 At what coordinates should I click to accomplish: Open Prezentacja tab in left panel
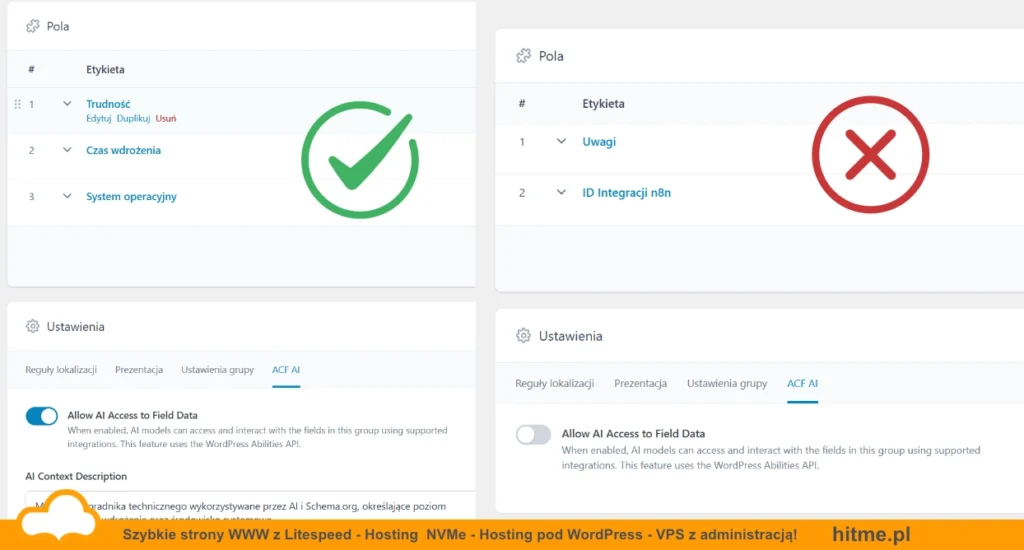point(139,370)
